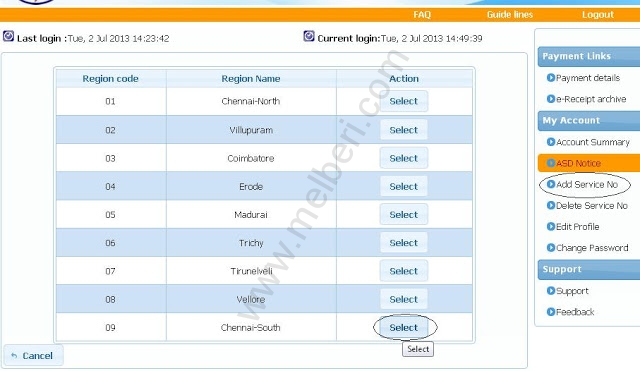Screen dimensions: 640x371
Task: Click the arrow icon next to Feedback
Action: [551, 312]
